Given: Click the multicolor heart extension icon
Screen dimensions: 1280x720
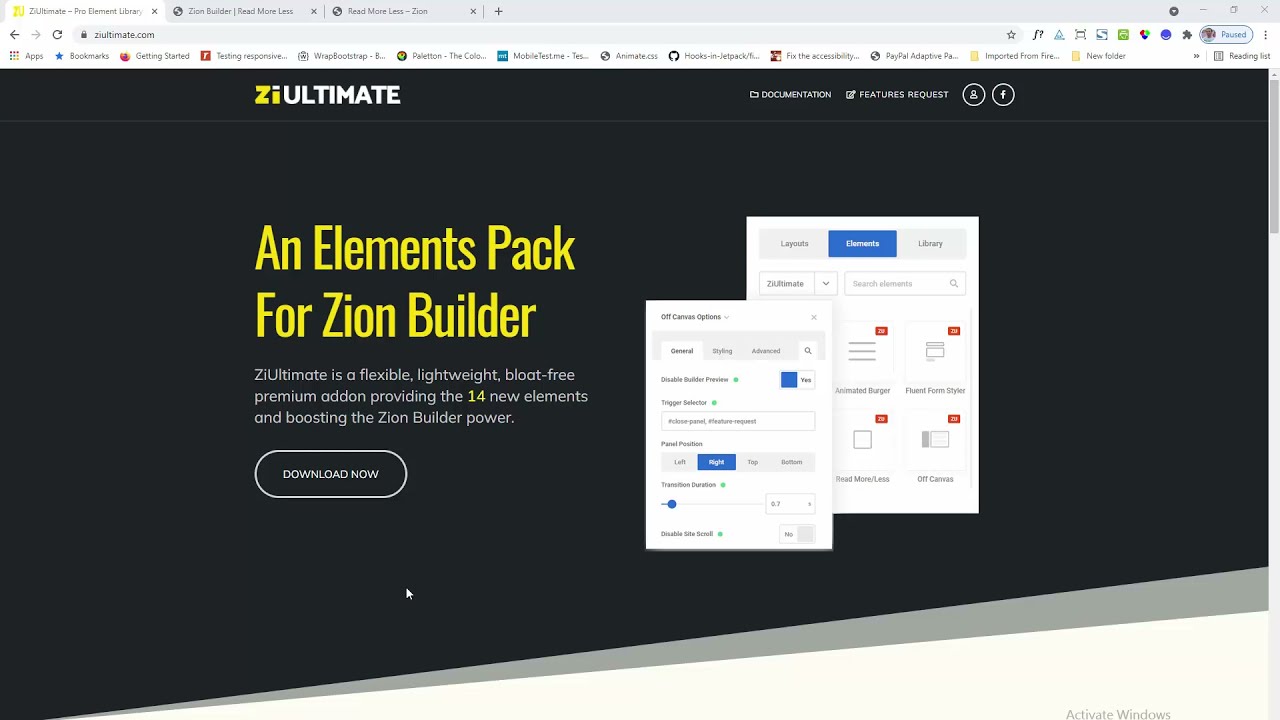Looking at the screenshot, I should (1145, 34).
